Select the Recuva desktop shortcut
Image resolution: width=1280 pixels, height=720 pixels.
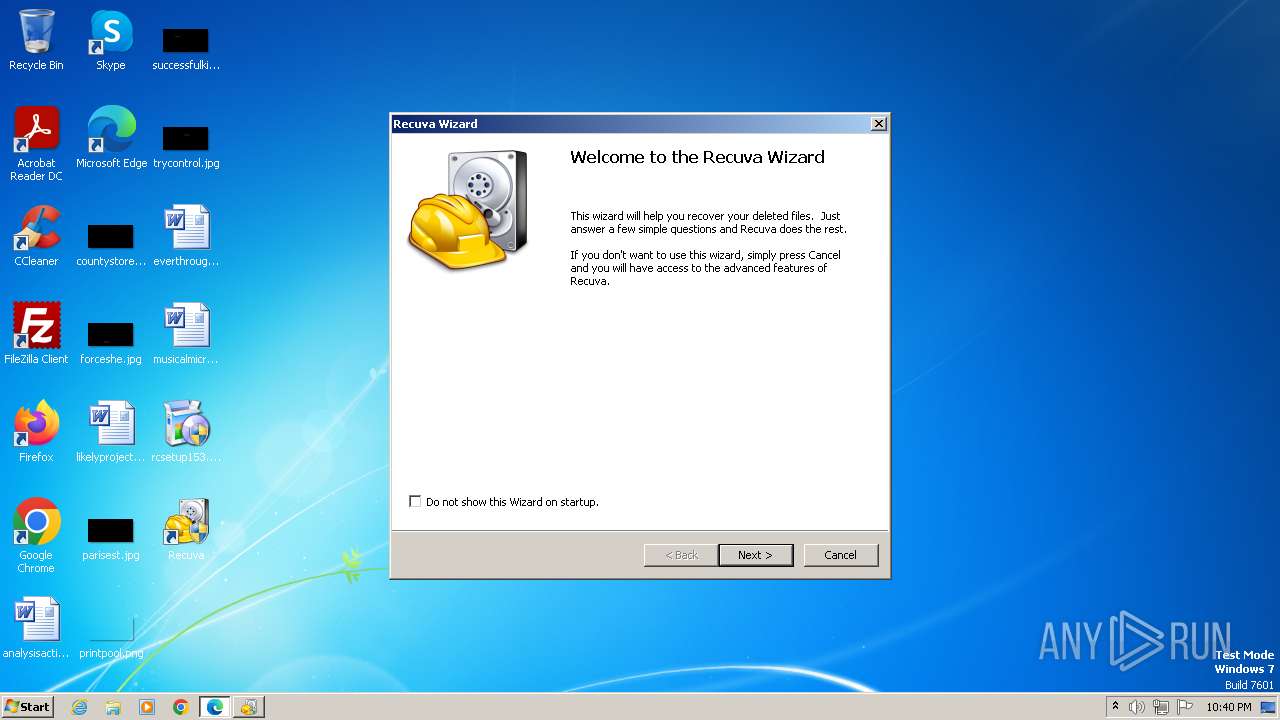(186, 530)
